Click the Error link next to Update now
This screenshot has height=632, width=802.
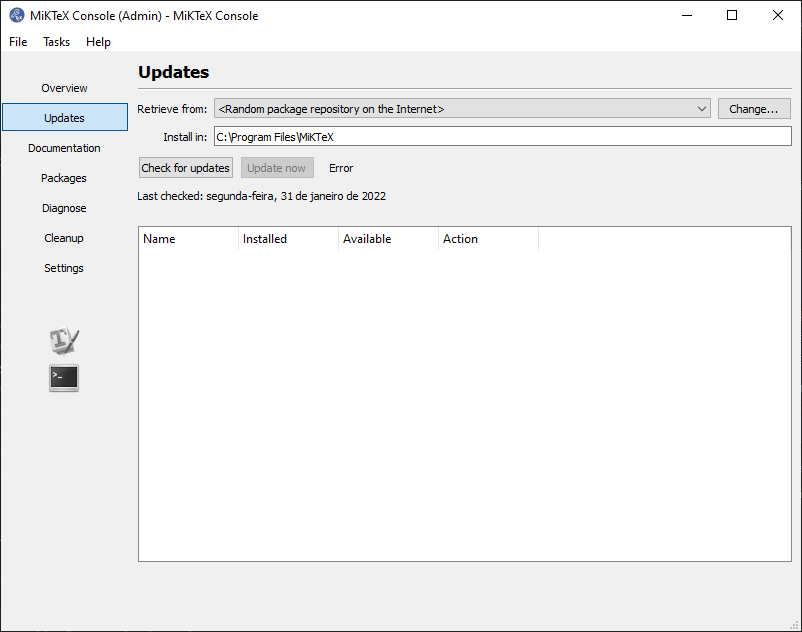(x=340, y=167)
